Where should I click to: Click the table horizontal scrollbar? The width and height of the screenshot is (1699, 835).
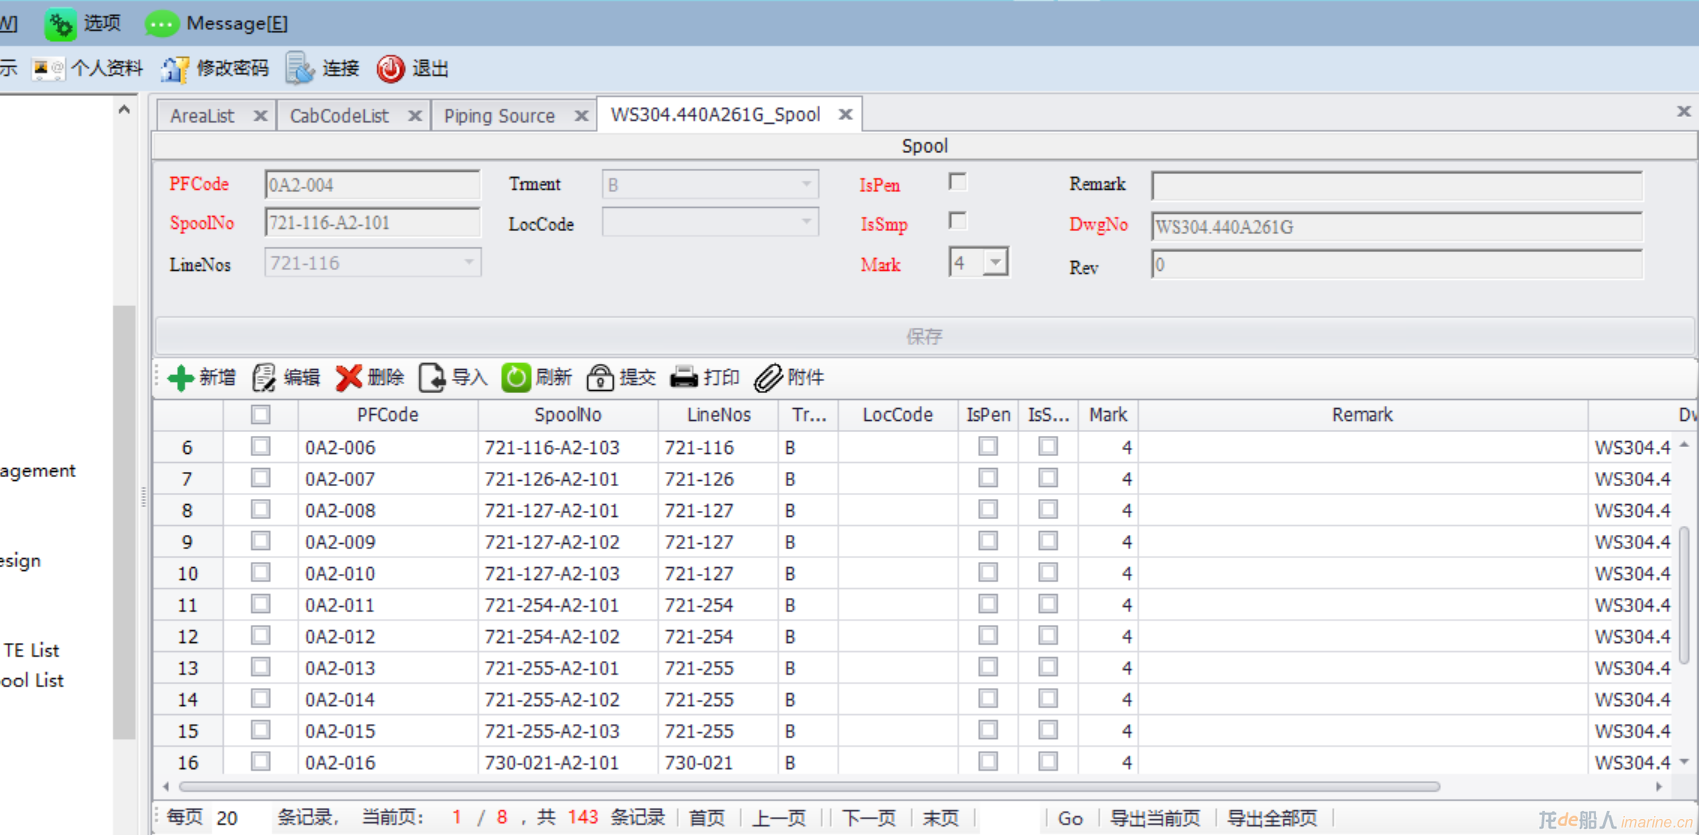(x=808, y=787)
